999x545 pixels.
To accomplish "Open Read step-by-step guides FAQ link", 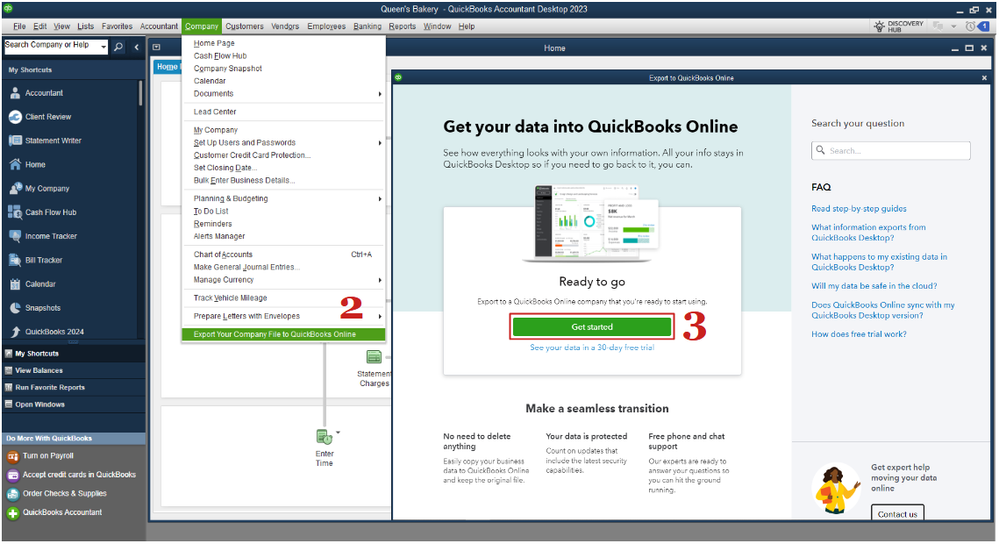I will click(858, 209).
